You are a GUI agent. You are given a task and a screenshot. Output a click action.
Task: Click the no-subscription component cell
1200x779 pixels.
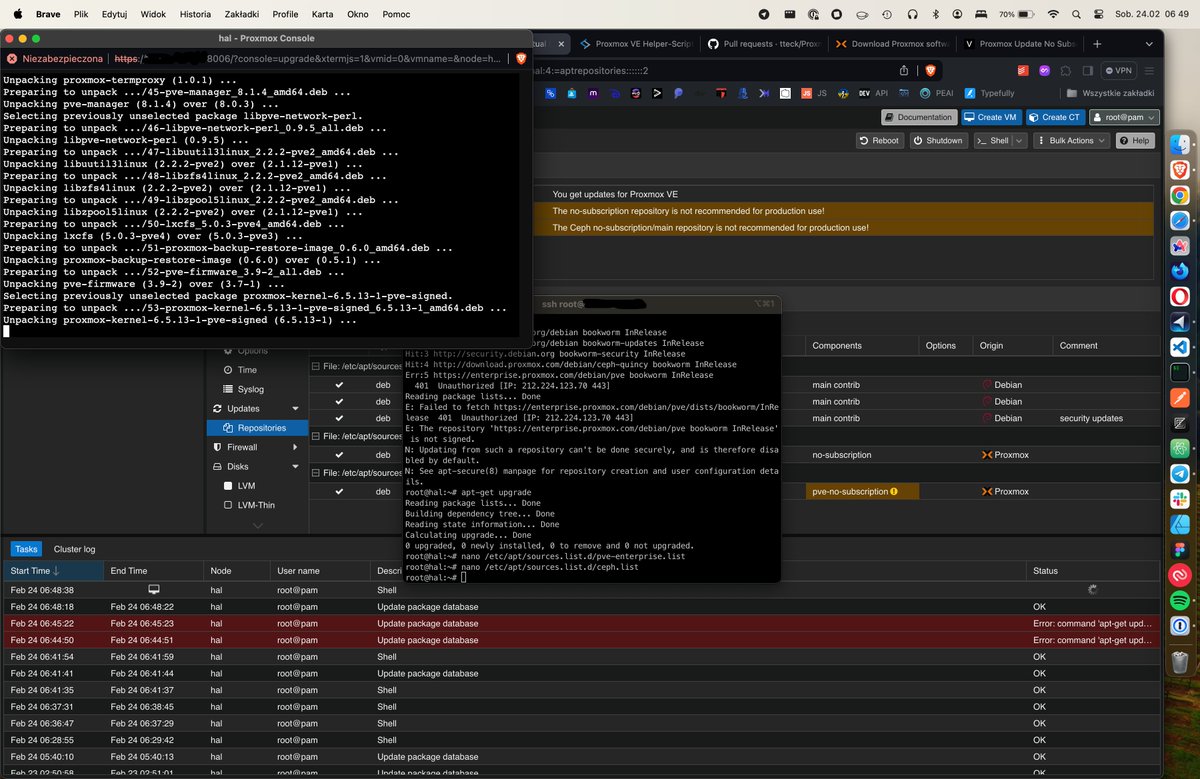pos(862,455)
